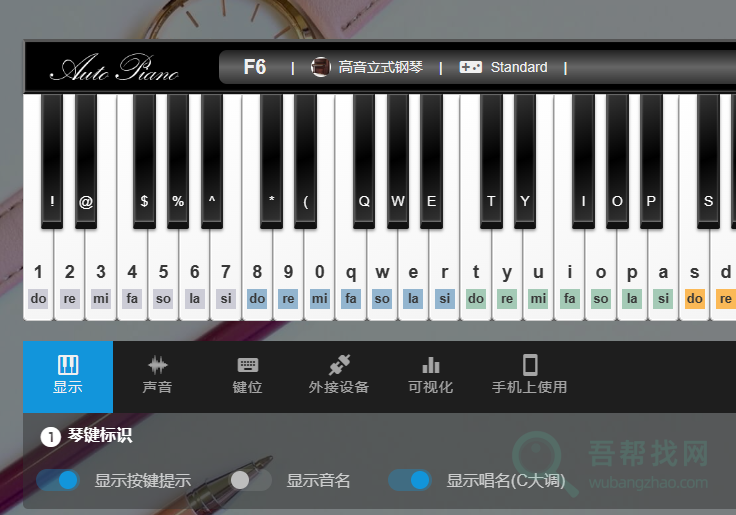Click the sound waveform icon above 声音
Image resolution: width=736 pixels, height=515 pixels.
(158, 365)
